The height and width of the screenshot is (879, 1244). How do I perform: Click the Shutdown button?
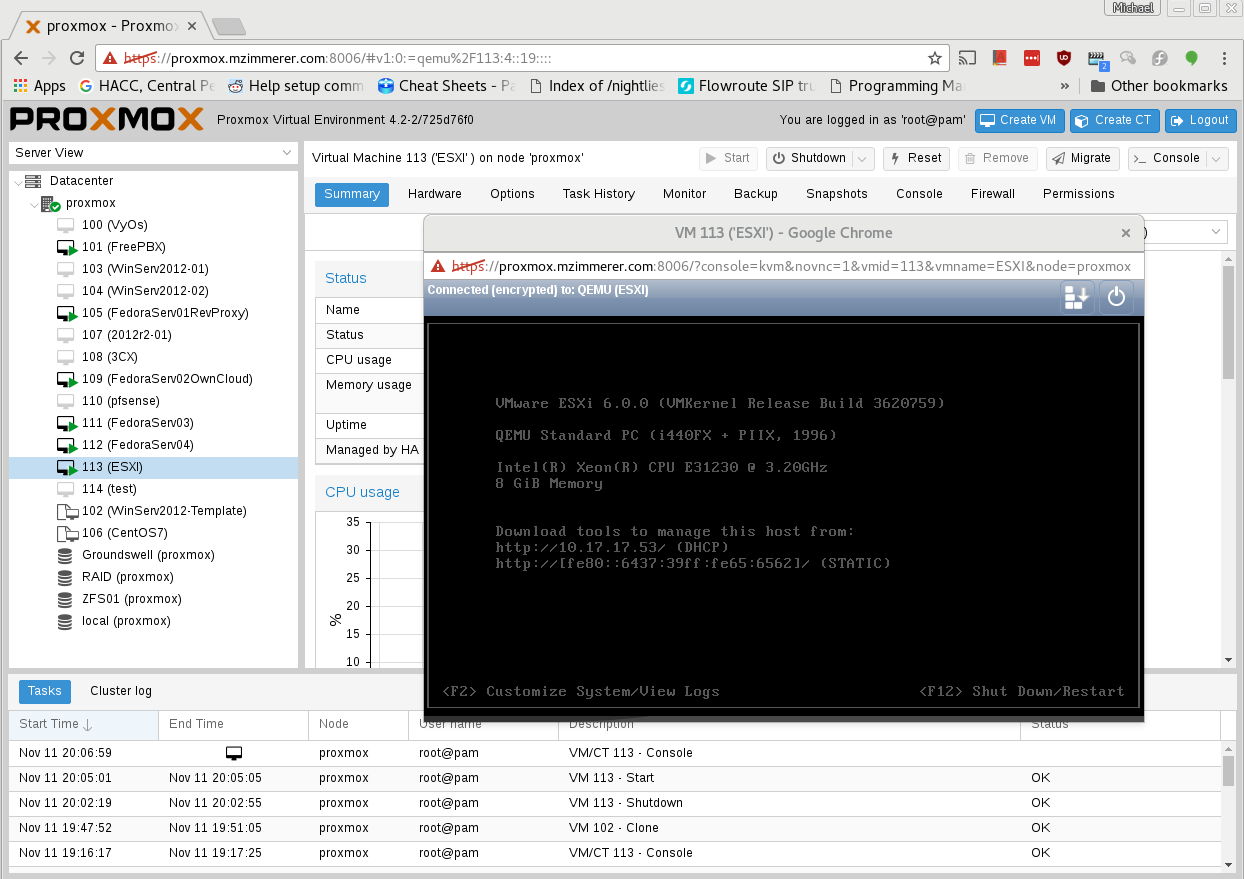click(810, 158)
